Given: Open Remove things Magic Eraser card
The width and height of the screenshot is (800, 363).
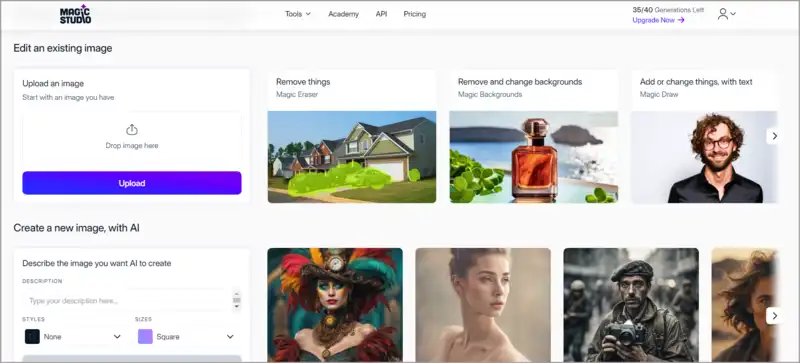Looking at the screenshot, I should 352,136.
